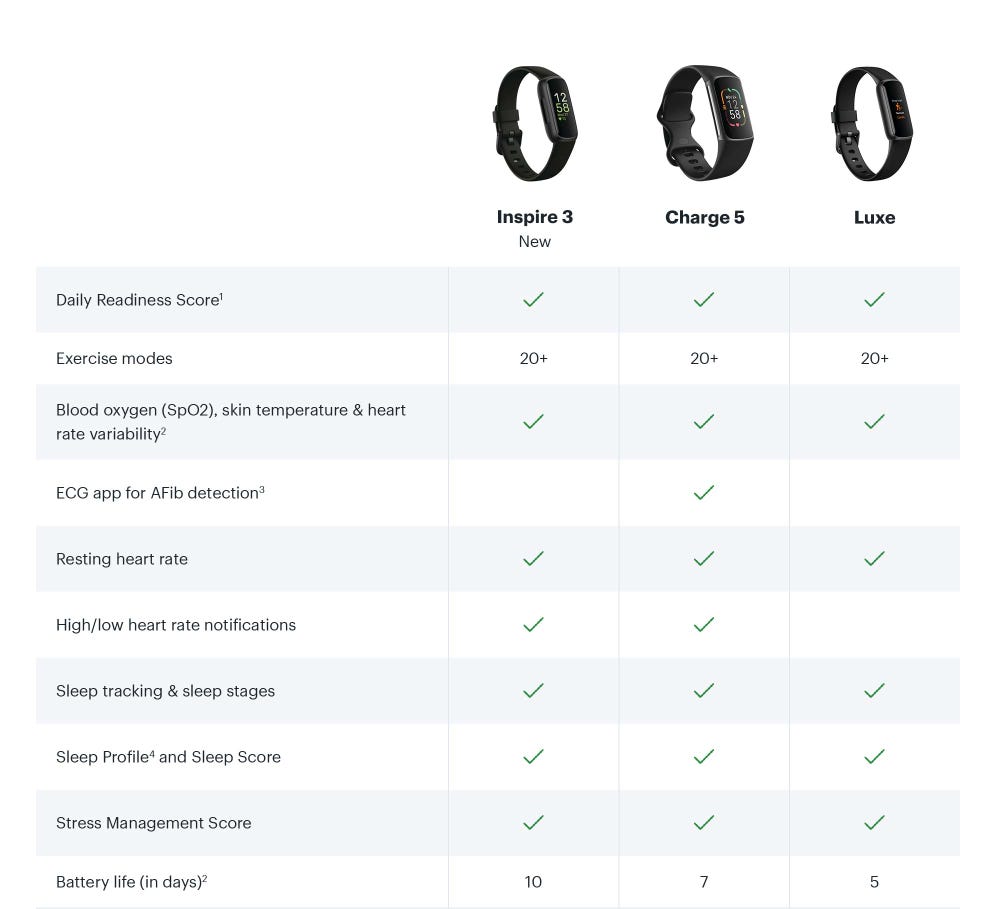Image resolution: width=997 pixels, height=909 pixels.
Task: Select the Daily Readiness Score label
Action: click(139, 300)
